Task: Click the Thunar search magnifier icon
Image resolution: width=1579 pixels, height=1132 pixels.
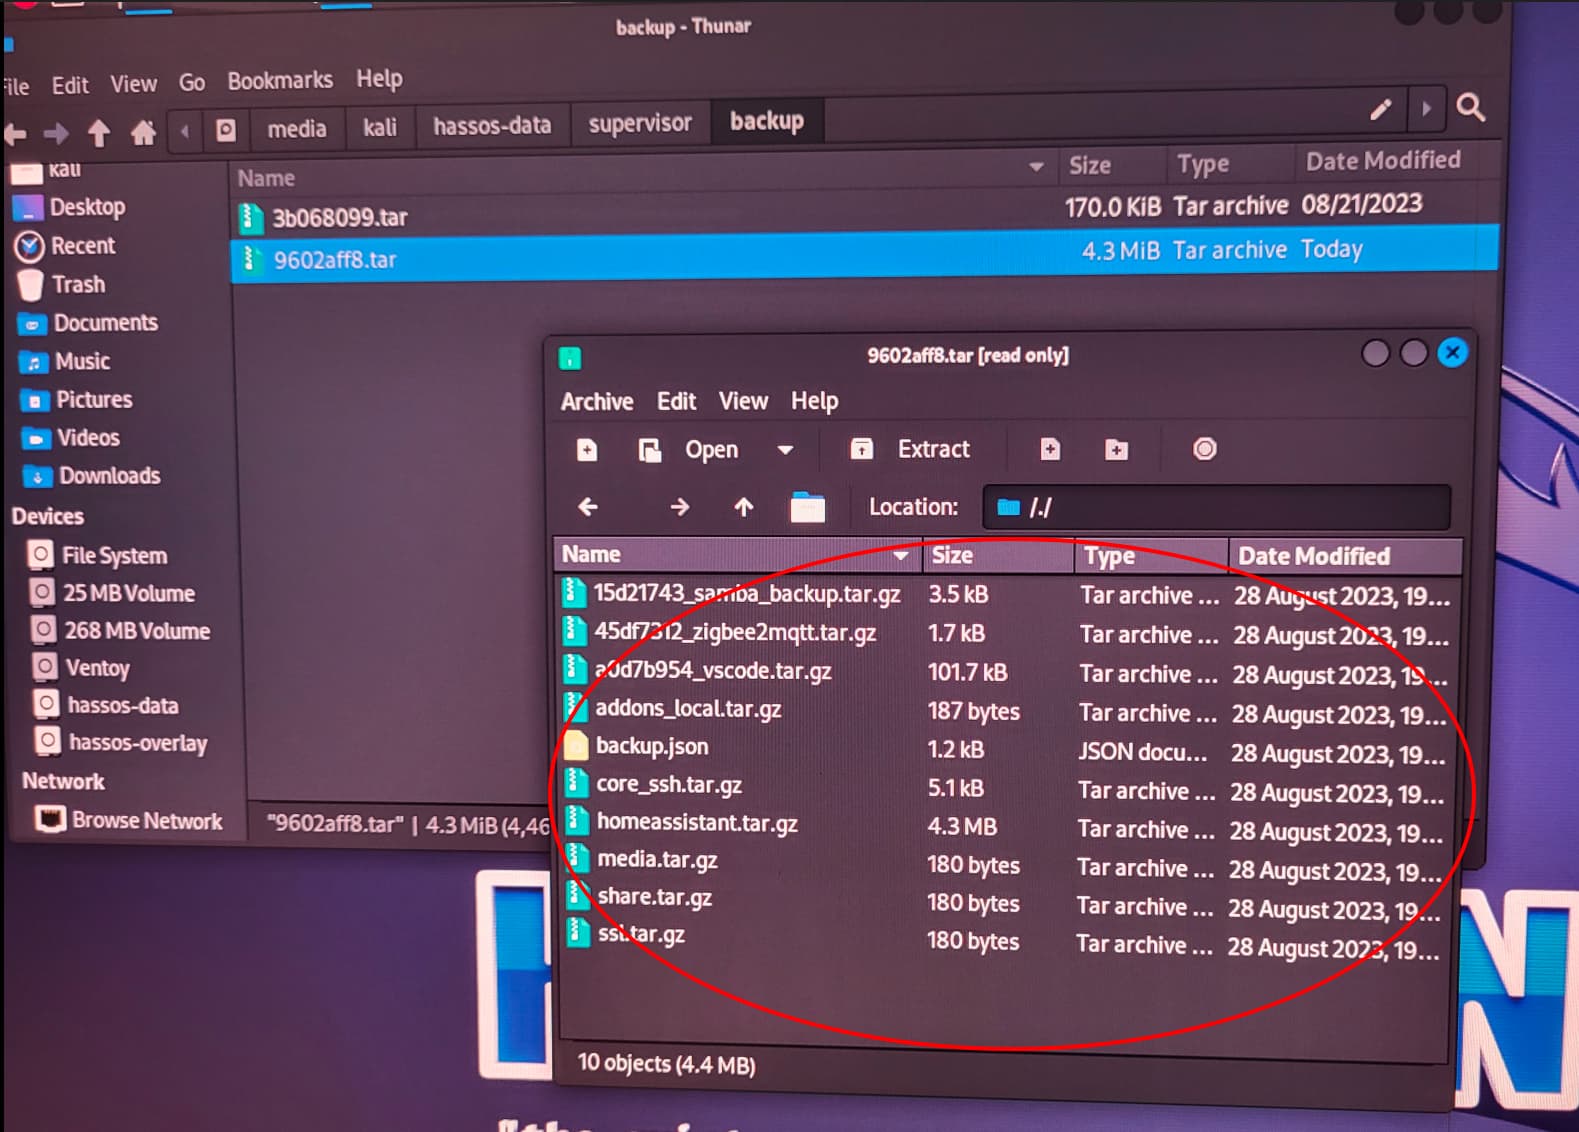Action: tap(1470, 107)
